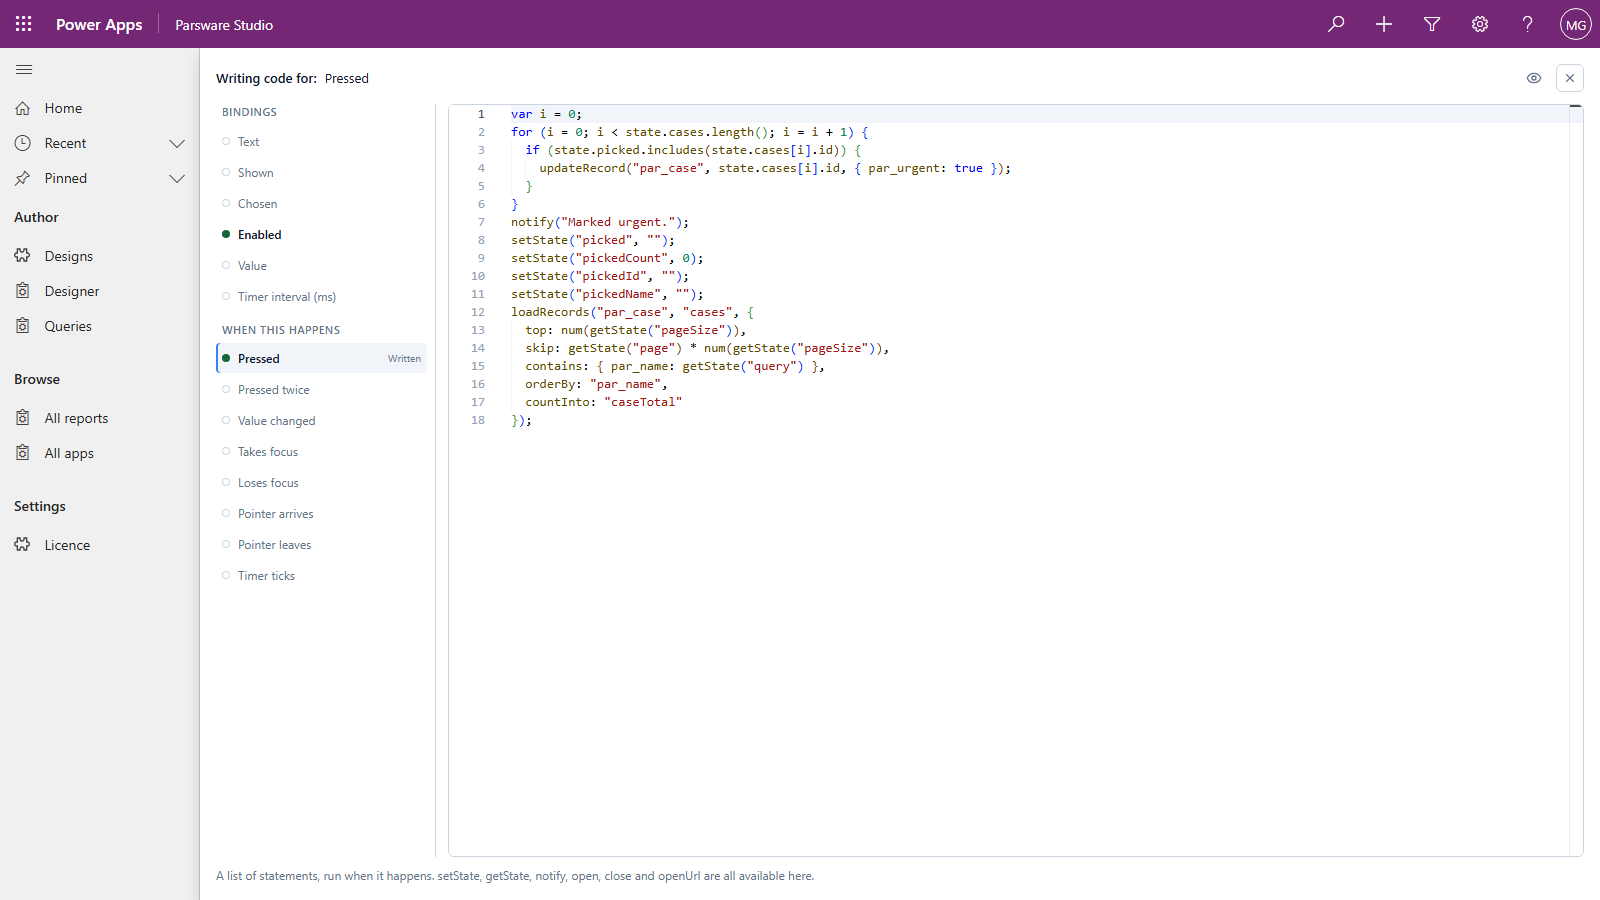Screen dimensions: 1600x900
Task: Click the plus icon in header
Action: click(x=1384, y=24)
